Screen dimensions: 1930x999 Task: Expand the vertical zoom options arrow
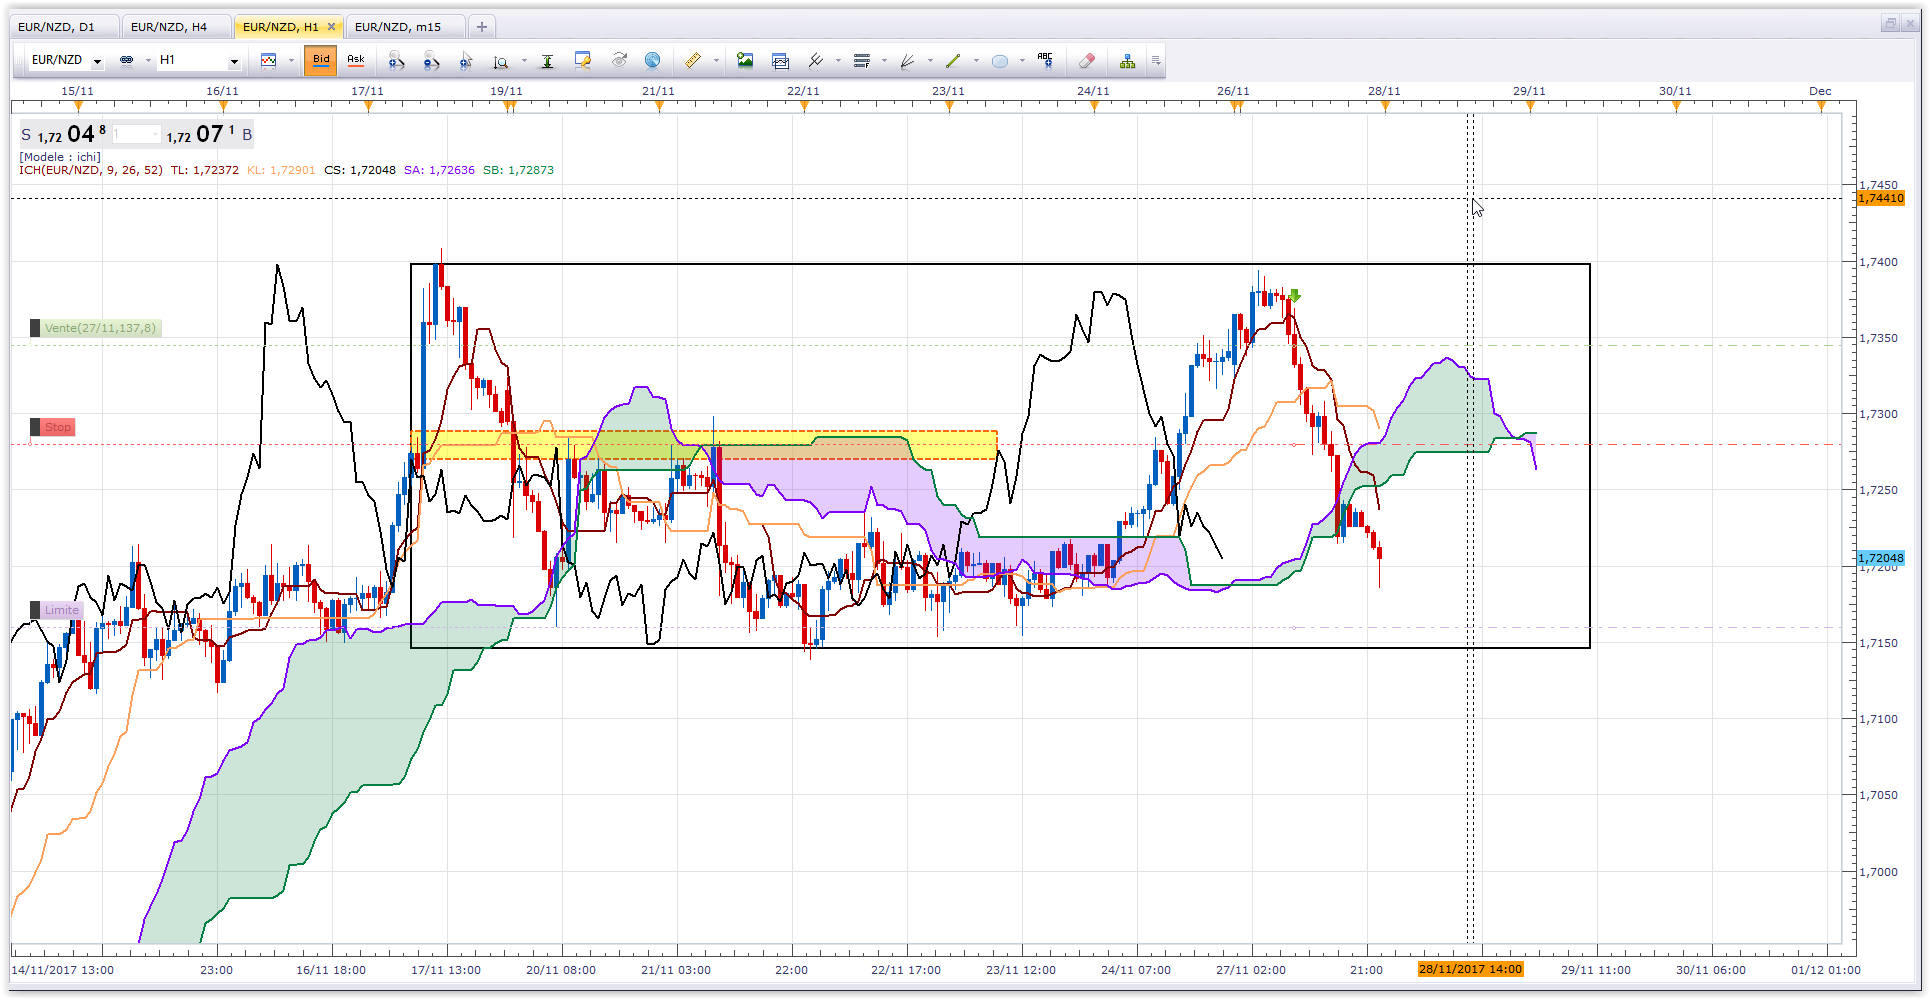tap(523, 61)
